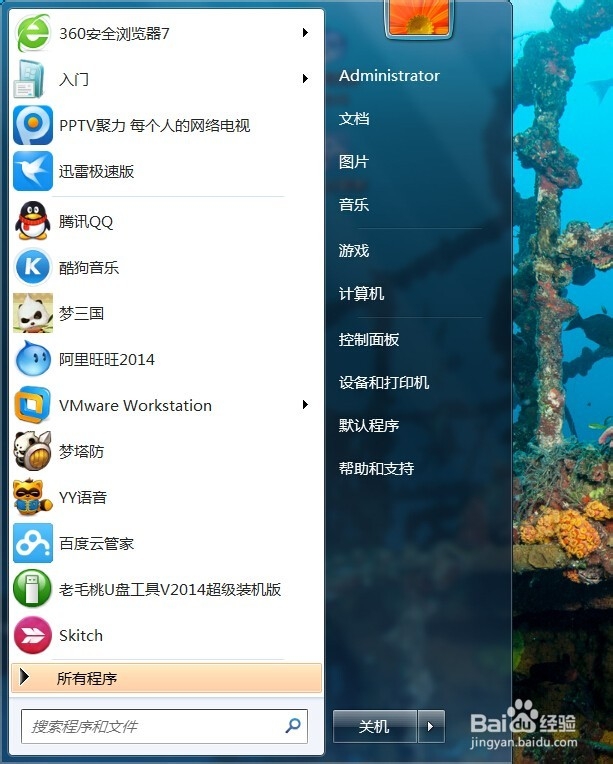Open the 梦塔防 game icon
The width and height of the screenshot is (613, 764).
tap(33, 451)
